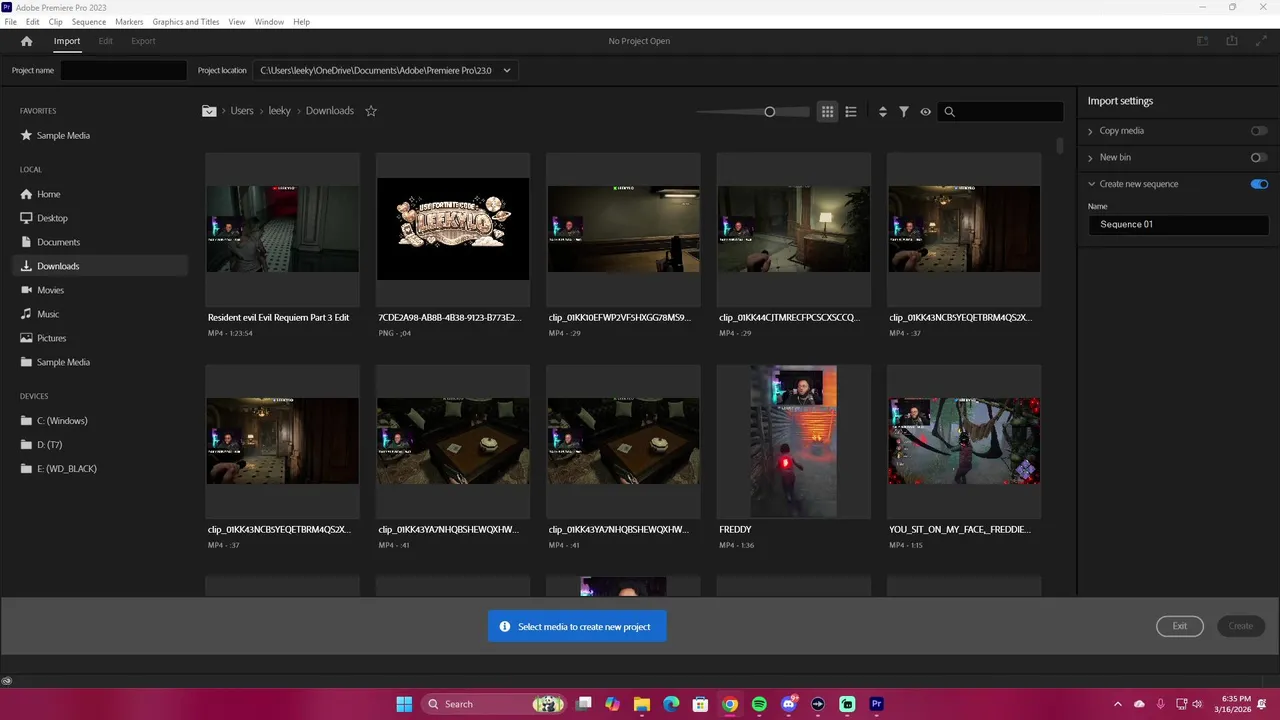The image size is (1280, 720).
Task: Open Spotify from the taskbar
Action: (x=759, y=704)
